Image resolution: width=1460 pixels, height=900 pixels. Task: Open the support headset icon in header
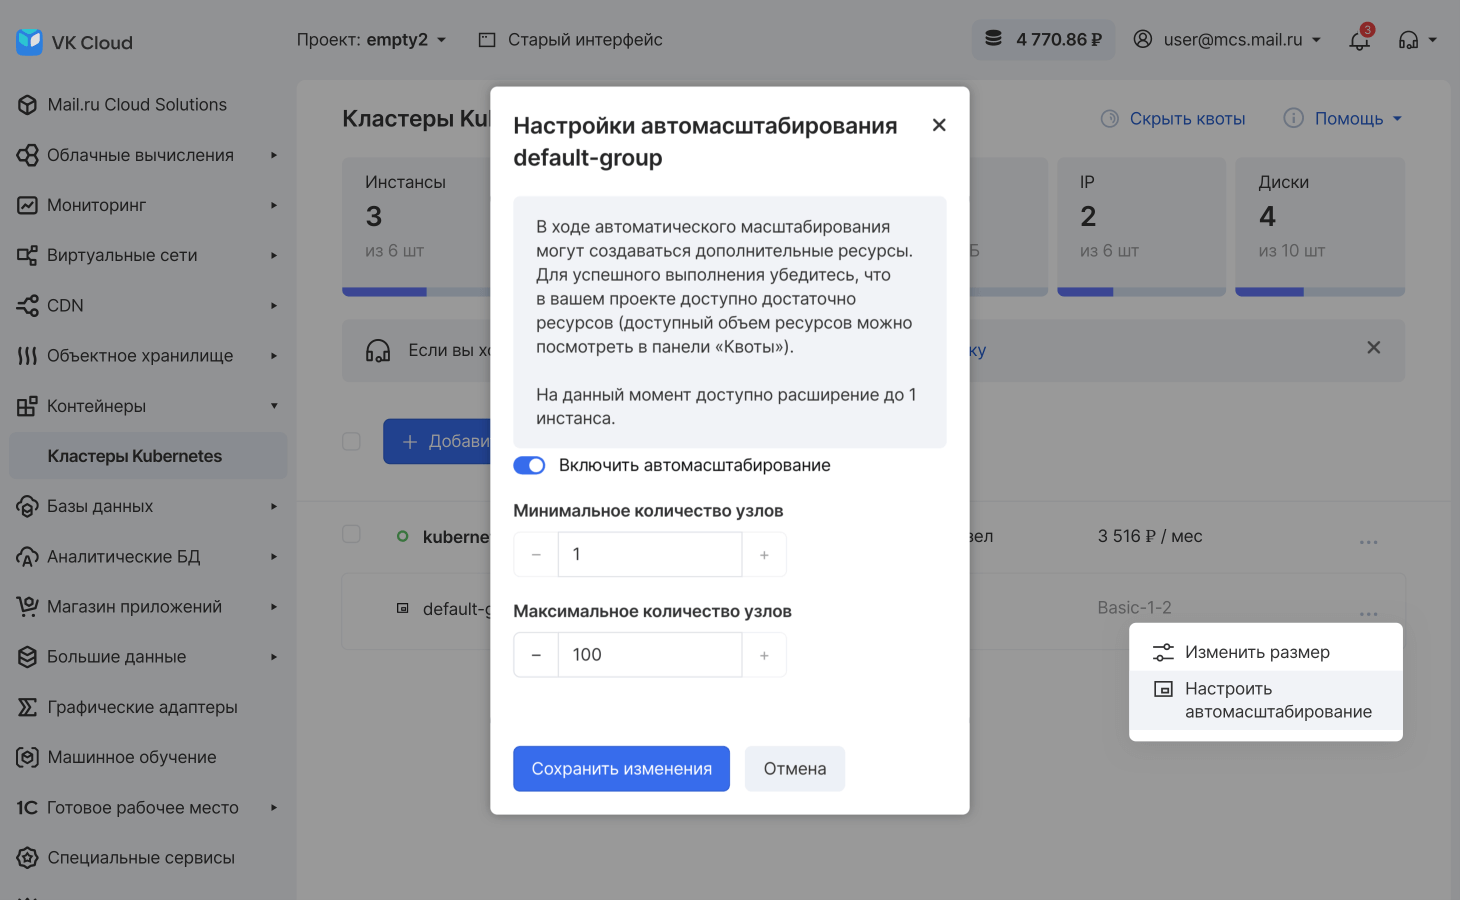pos(1409,40)
